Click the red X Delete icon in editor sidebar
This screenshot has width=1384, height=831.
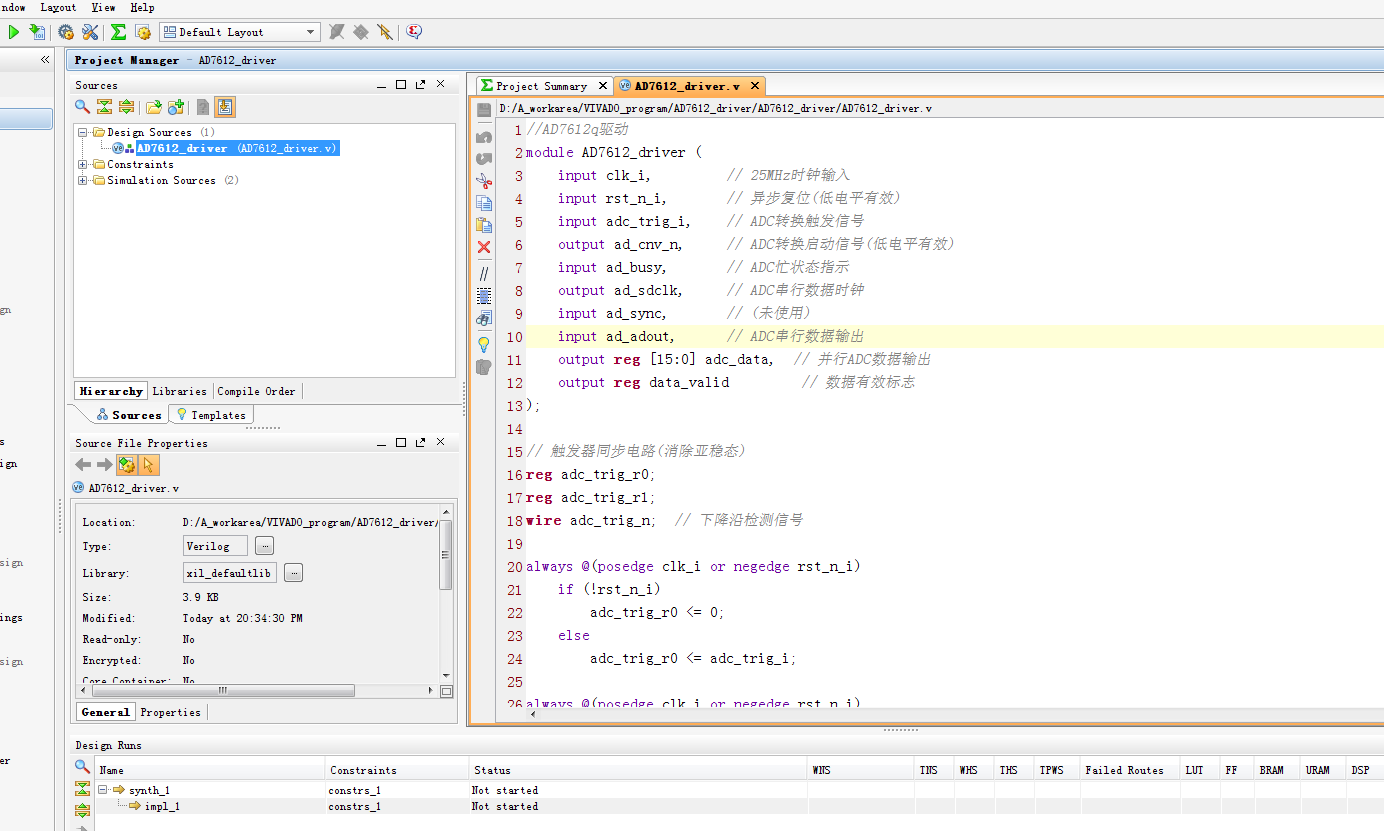pos(484,247)
